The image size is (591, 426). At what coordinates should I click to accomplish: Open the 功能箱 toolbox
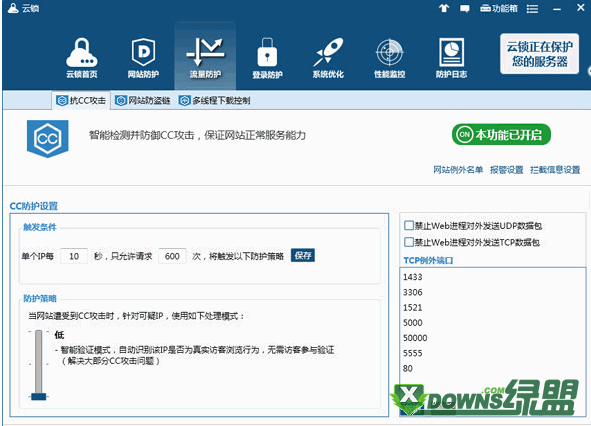499,8
